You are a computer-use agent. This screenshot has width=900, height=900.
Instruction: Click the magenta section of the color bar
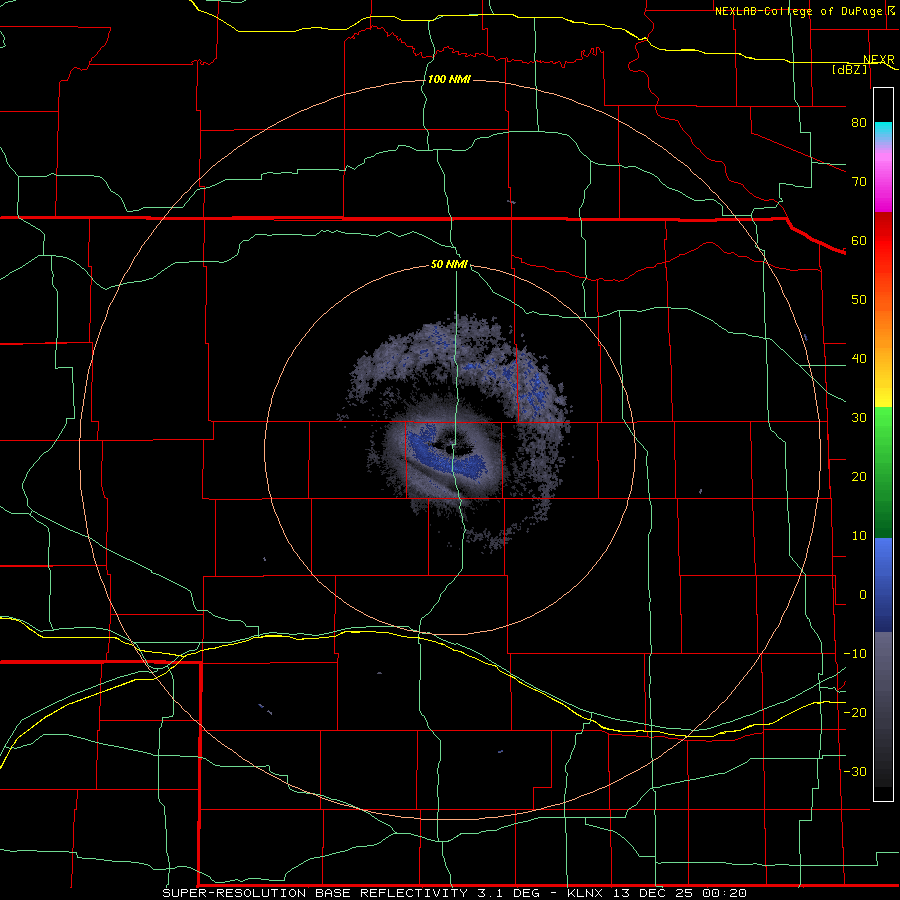(883, 184)
